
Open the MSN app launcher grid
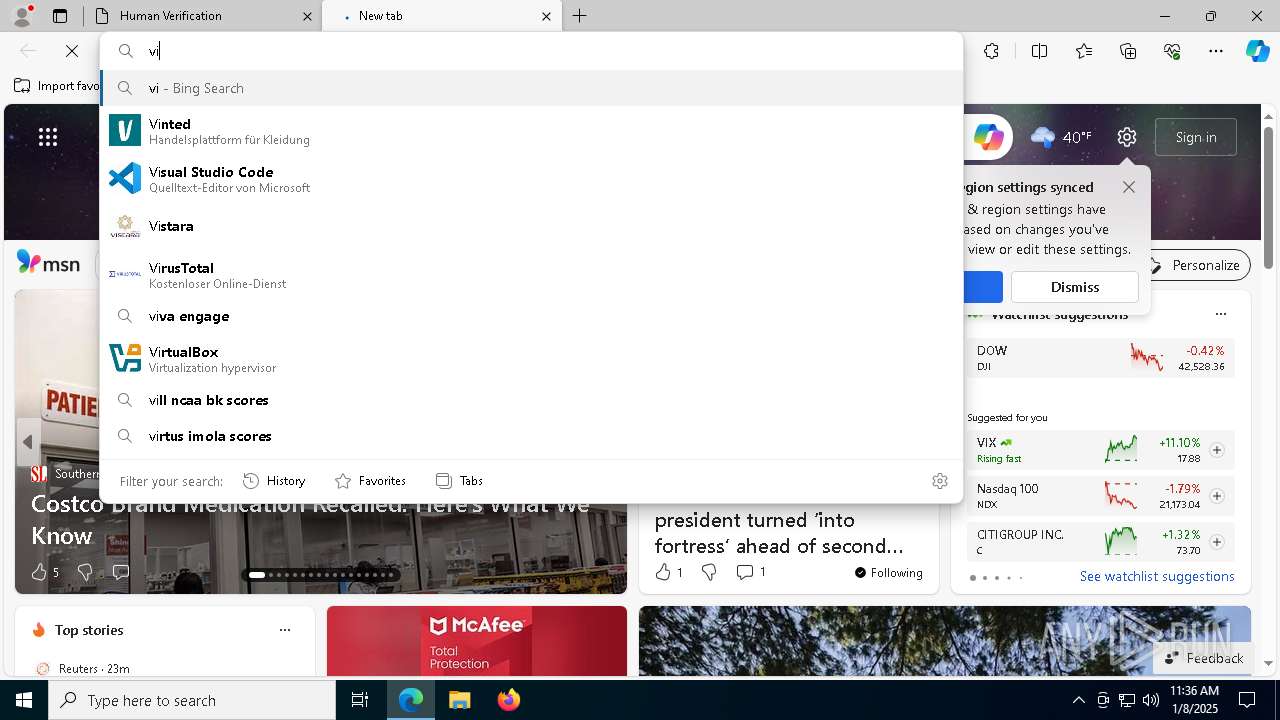(x=48, y=137)
